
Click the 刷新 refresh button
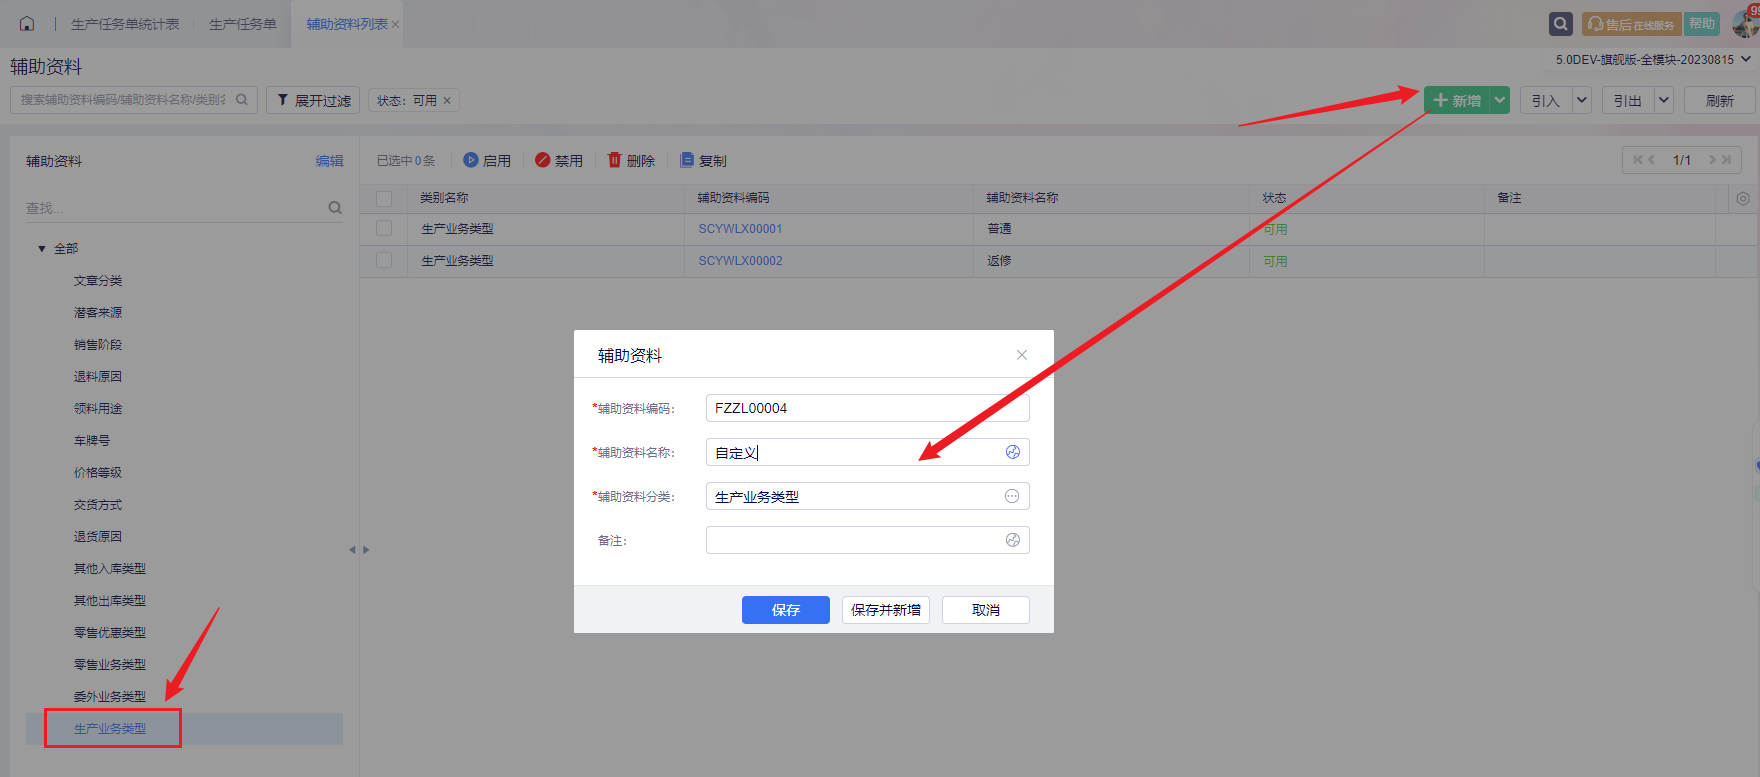point(1720,100)
